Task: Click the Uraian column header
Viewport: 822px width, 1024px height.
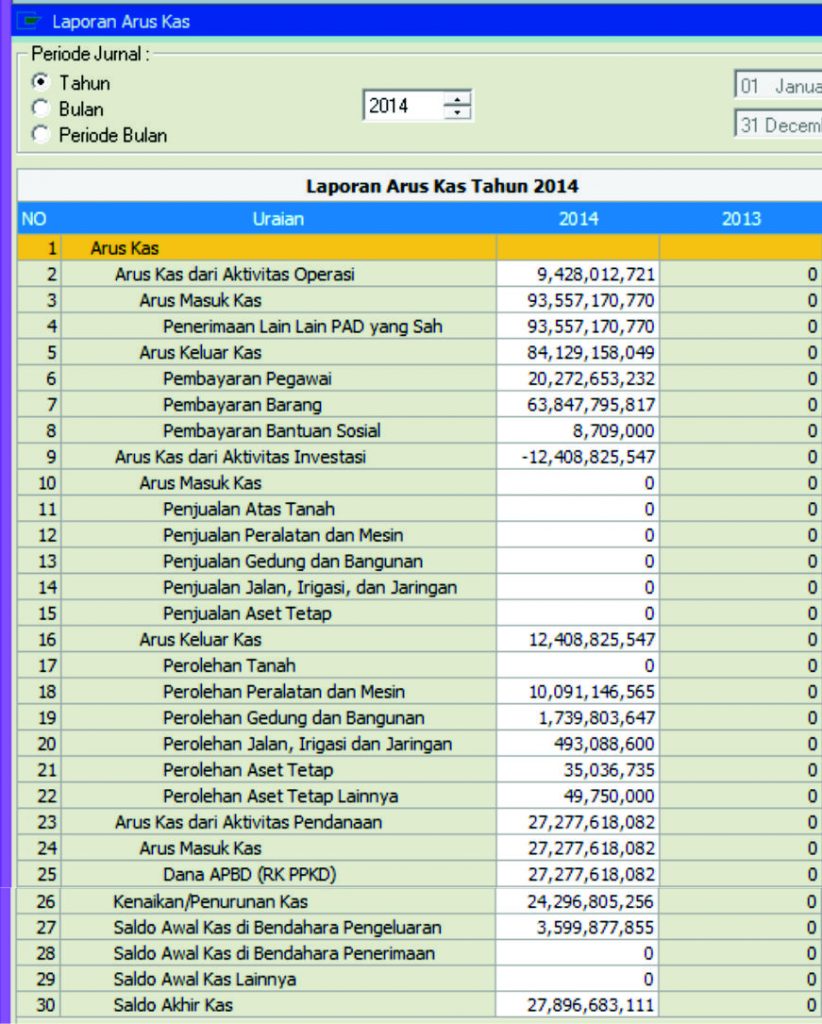Action: pos(278,219)
